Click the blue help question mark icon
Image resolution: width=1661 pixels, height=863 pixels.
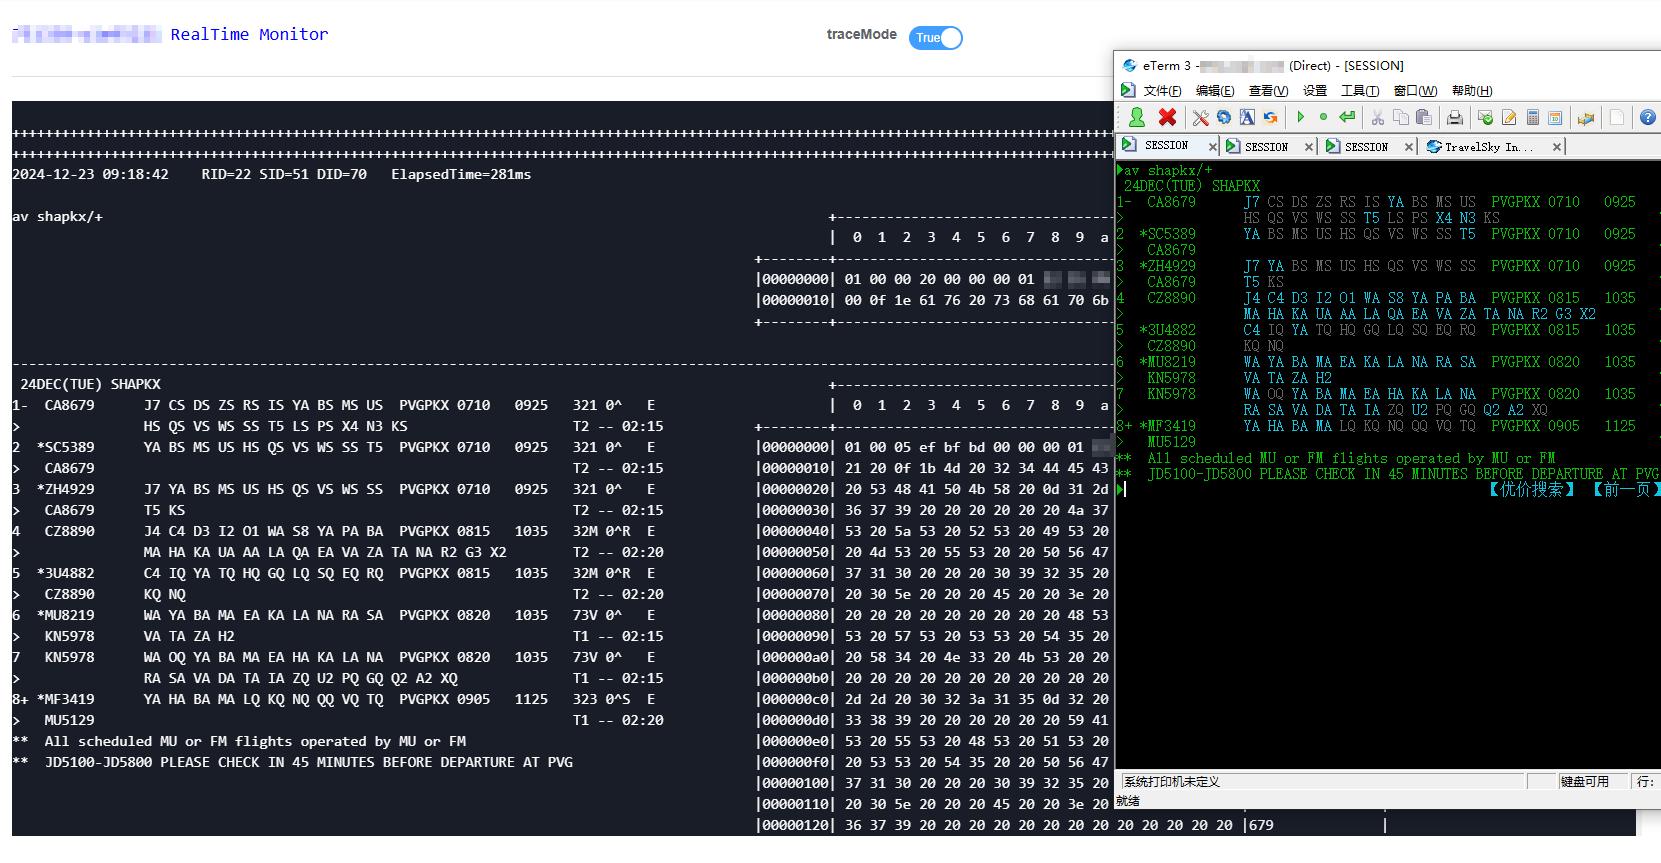click(1648, 118)
